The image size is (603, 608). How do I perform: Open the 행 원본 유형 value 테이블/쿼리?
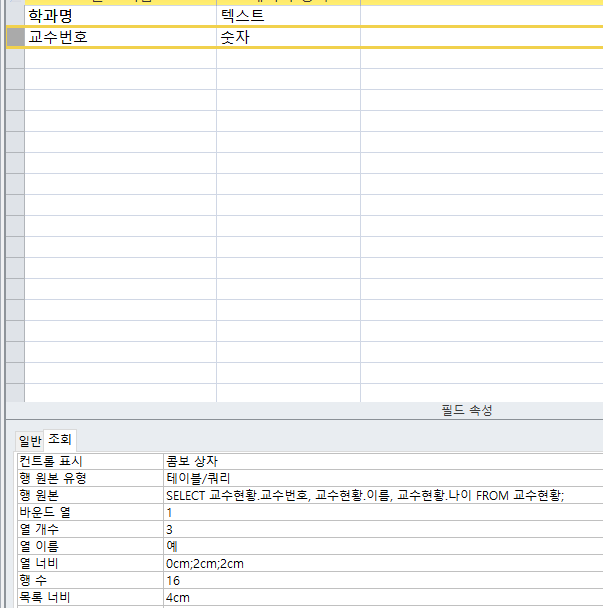[x=380, y=479]
